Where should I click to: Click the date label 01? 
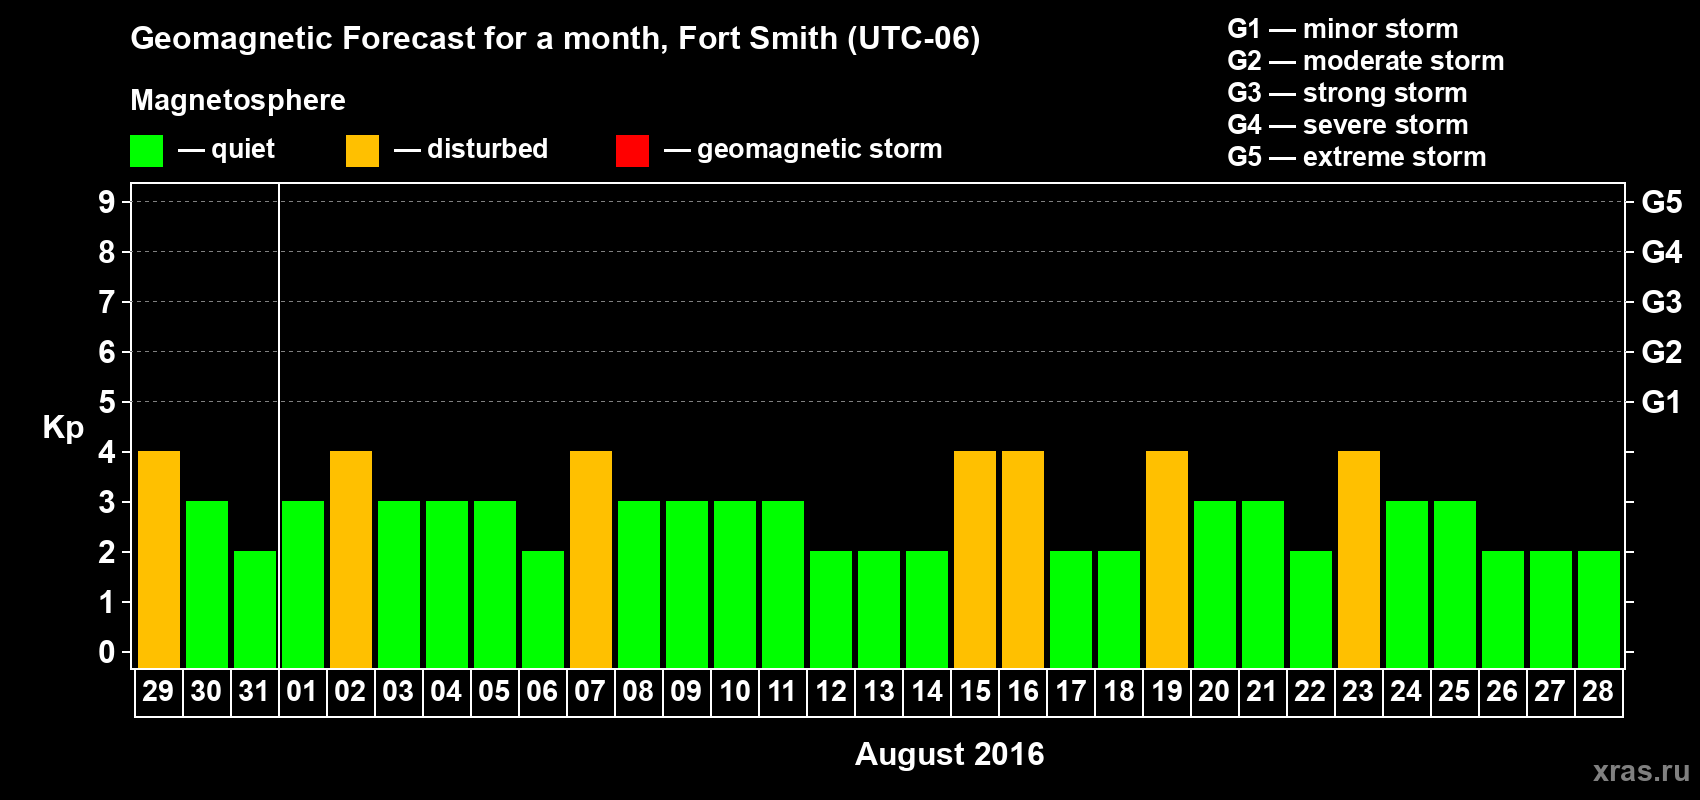pyautogui.click(x=302, y=691)
